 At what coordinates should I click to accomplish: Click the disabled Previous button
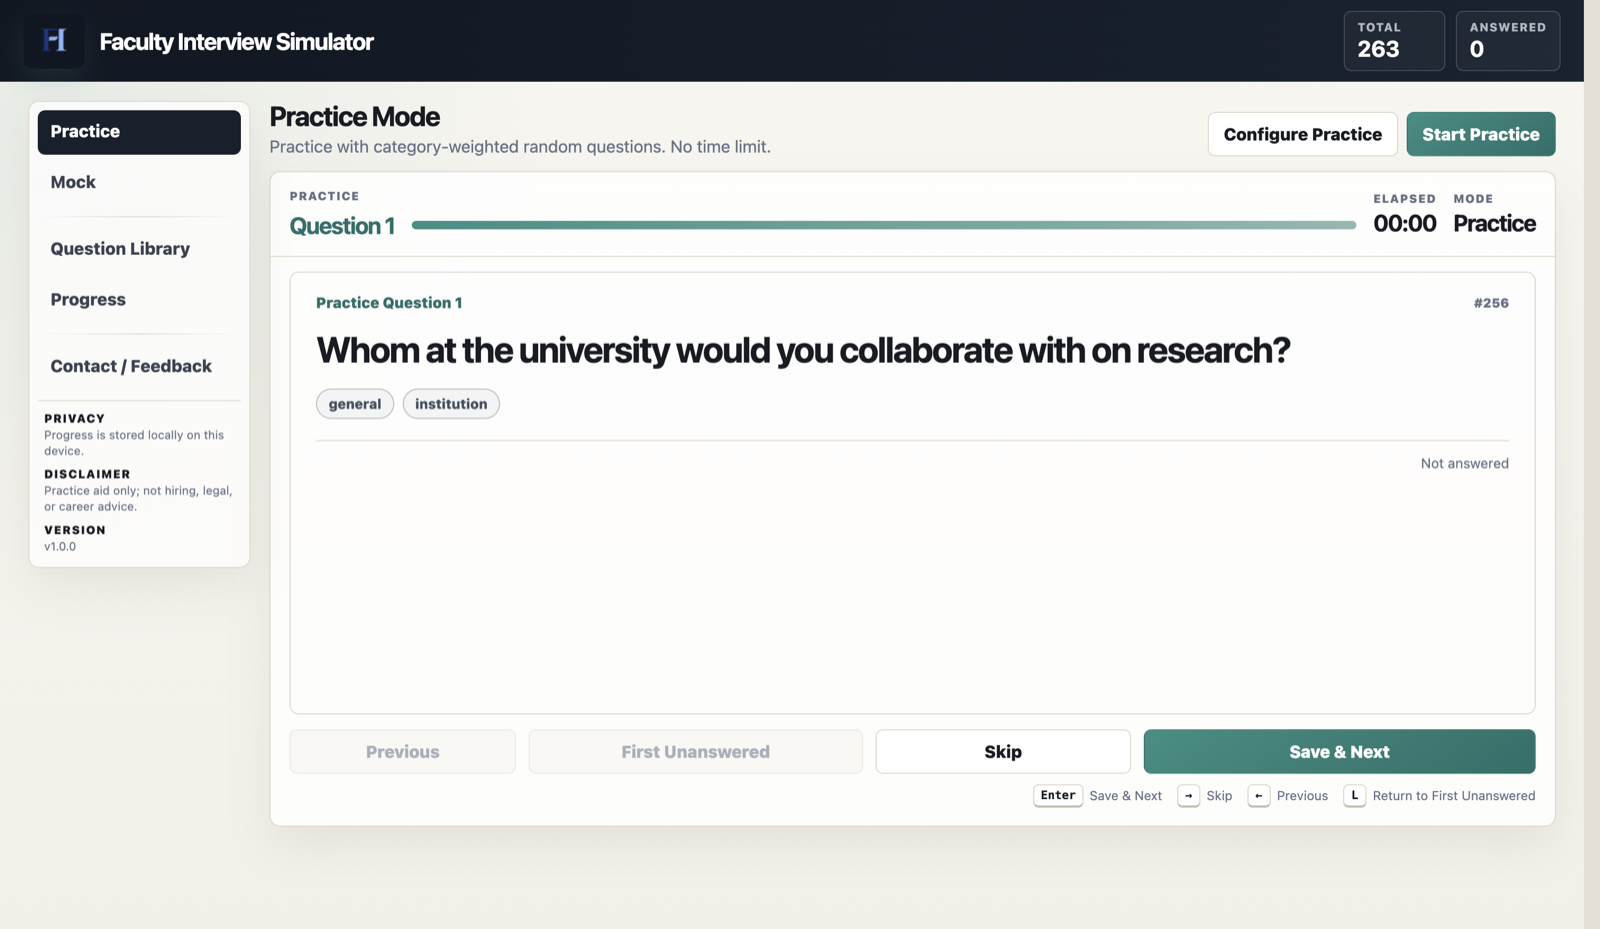pyautogui.click(x=403, y=752)
